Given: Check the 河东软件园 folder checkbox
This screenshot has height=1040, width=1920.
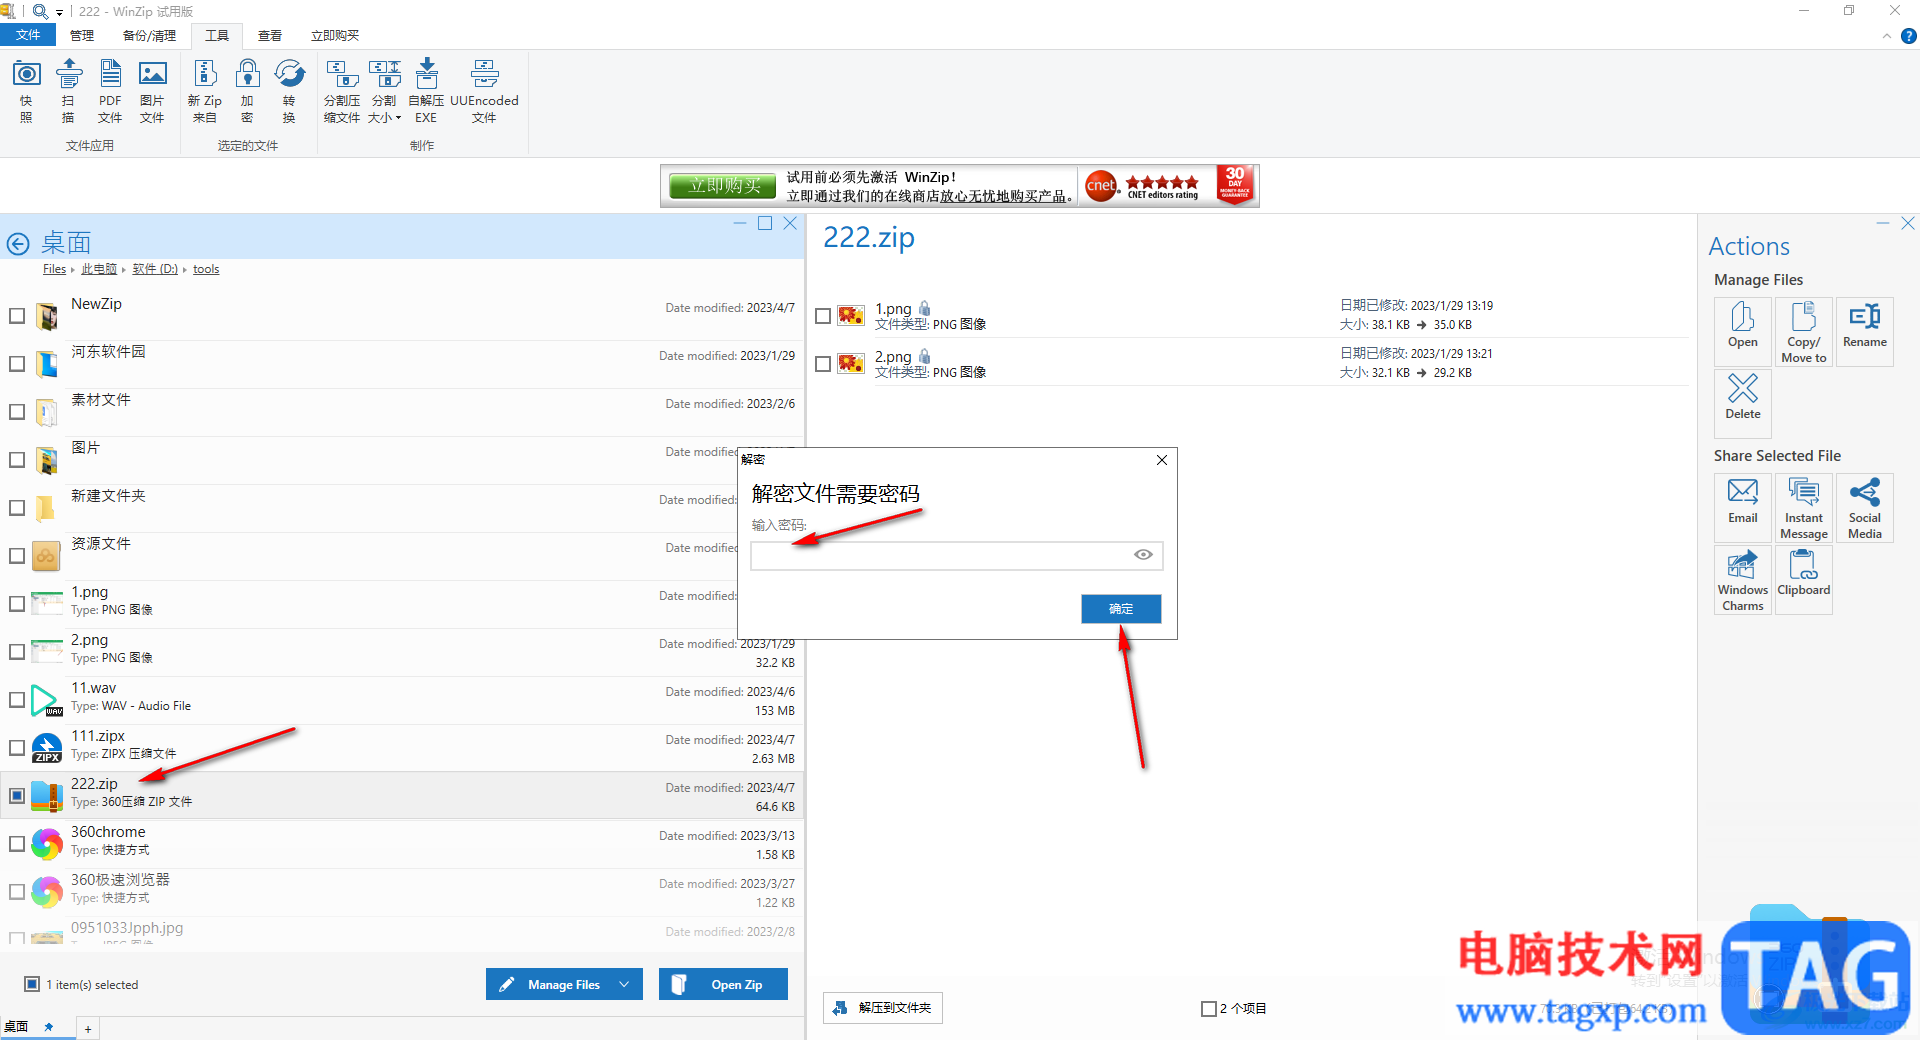Looking at the screenshot, I should coord(17,364).
